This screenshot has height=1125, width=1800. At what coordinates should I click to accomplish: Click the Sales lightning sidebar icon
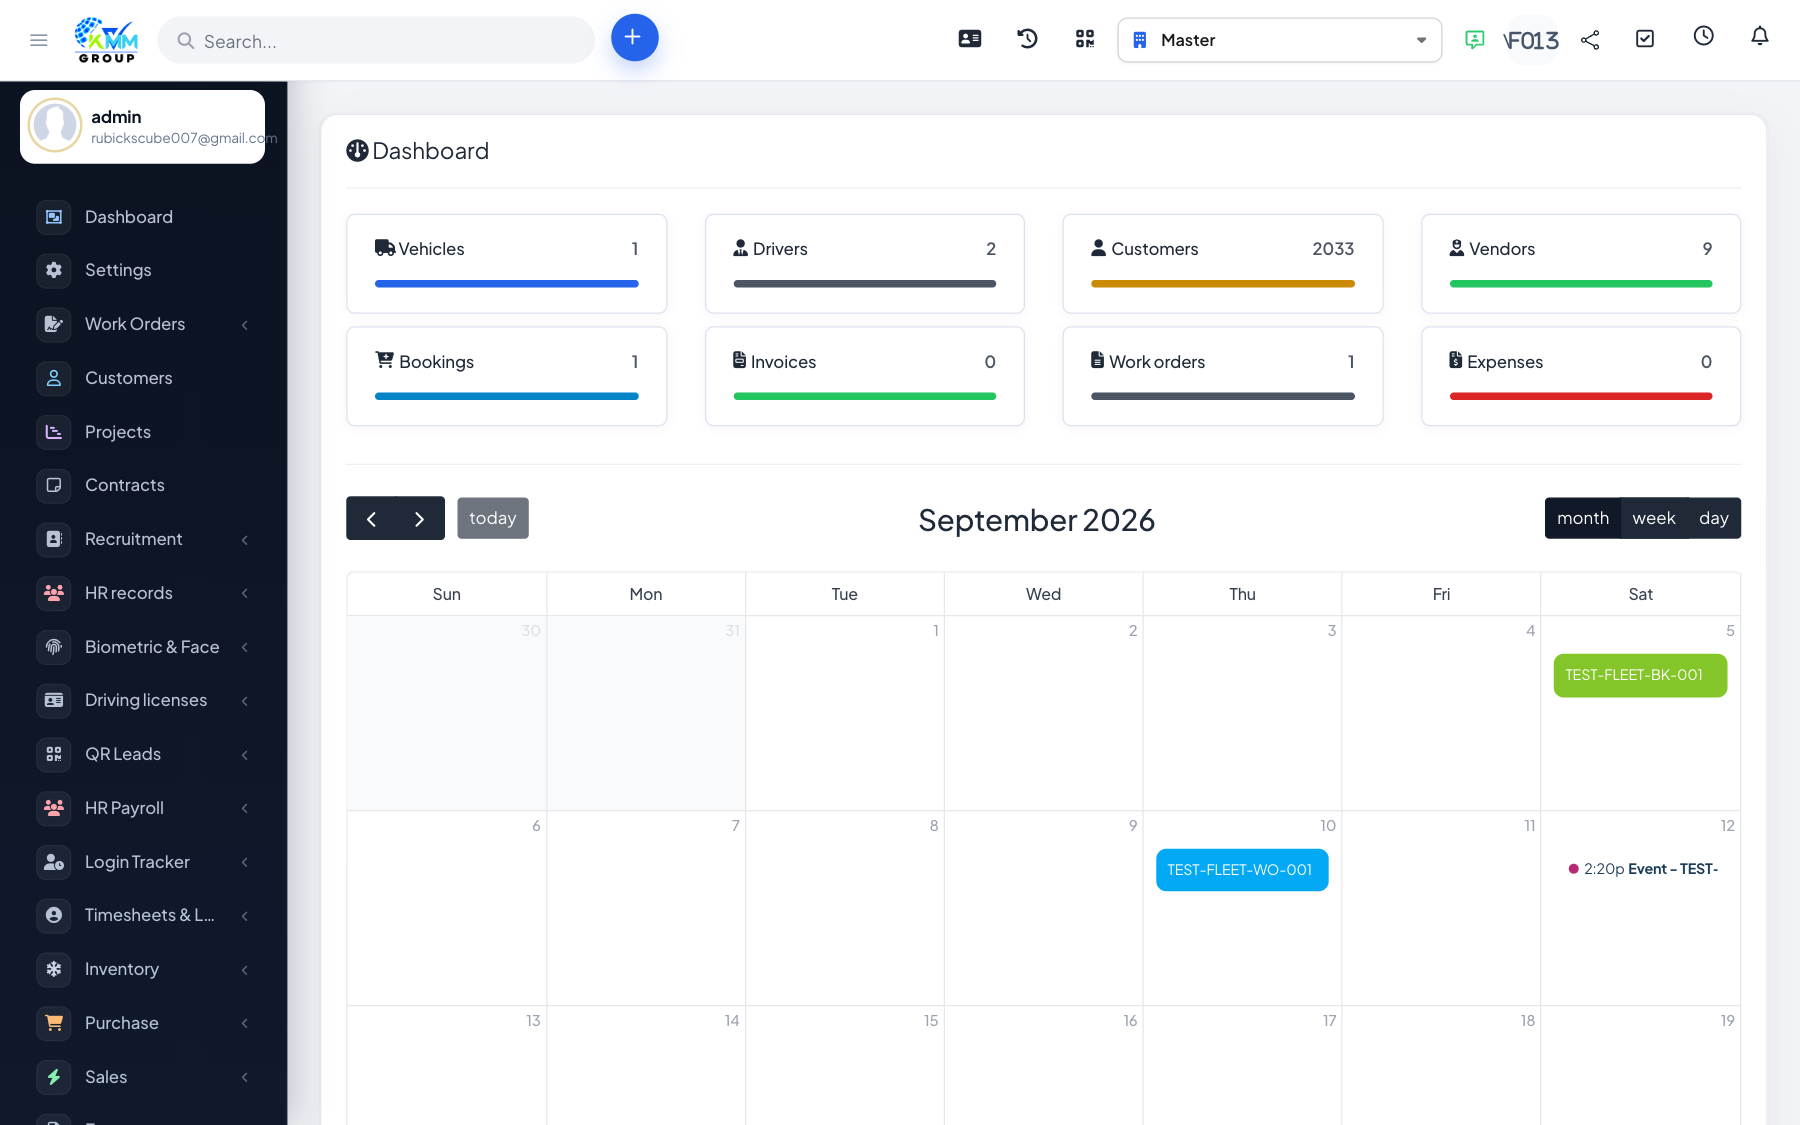tap(54, 1077)
